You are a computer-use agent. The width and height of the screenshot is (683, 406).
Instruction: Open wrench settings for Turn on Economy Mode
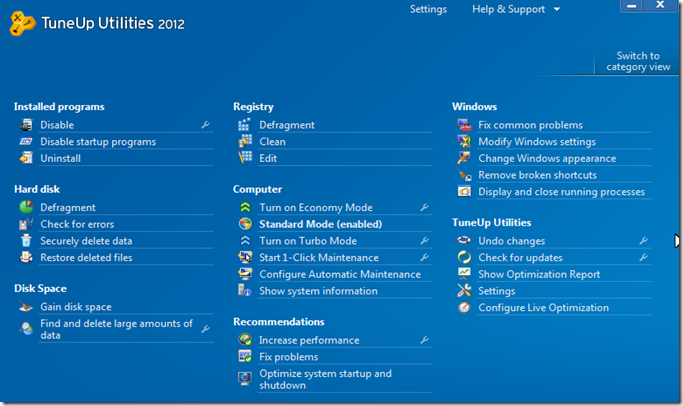pyautogui.click(x=424, y=207)
